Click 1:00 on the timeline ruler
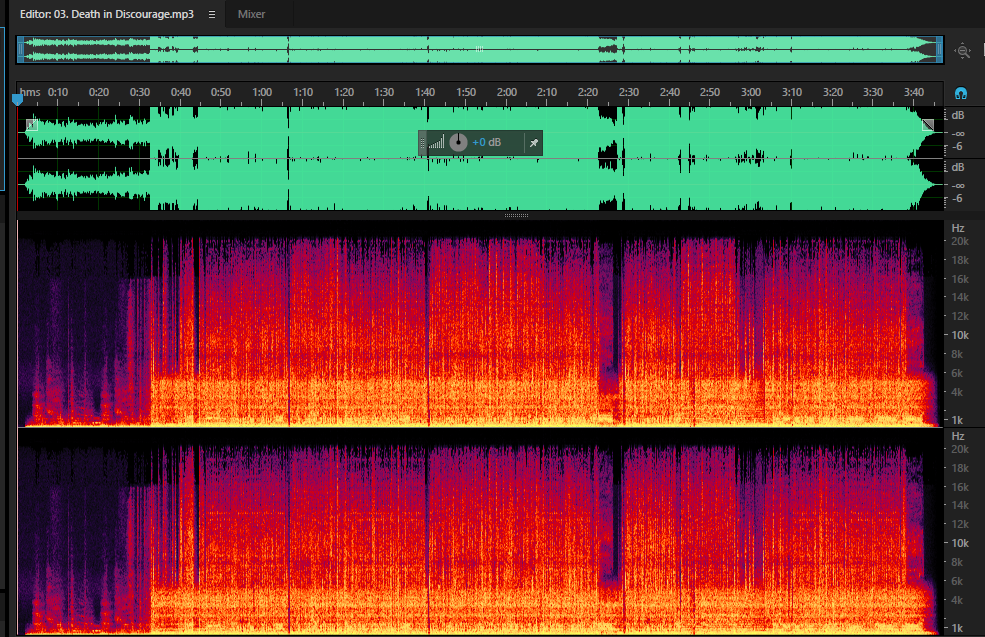This screenshot has width=985, height=637. [x=262, y=92]
